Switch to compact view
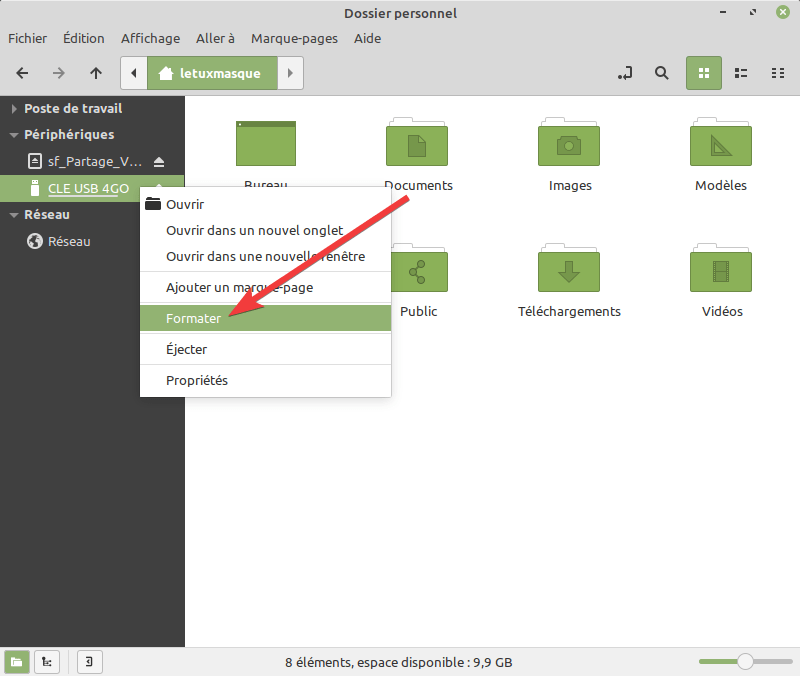The image size is (800, 676). [778, 73]
